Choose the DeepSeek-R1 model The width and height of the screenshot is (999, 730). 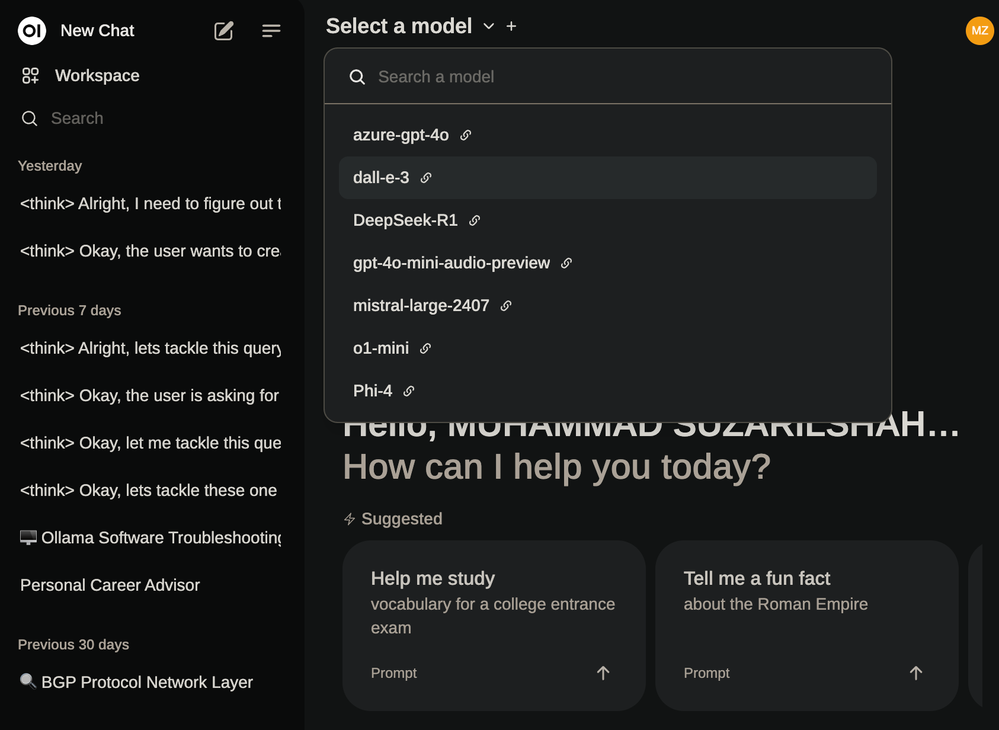coord(608,220)
